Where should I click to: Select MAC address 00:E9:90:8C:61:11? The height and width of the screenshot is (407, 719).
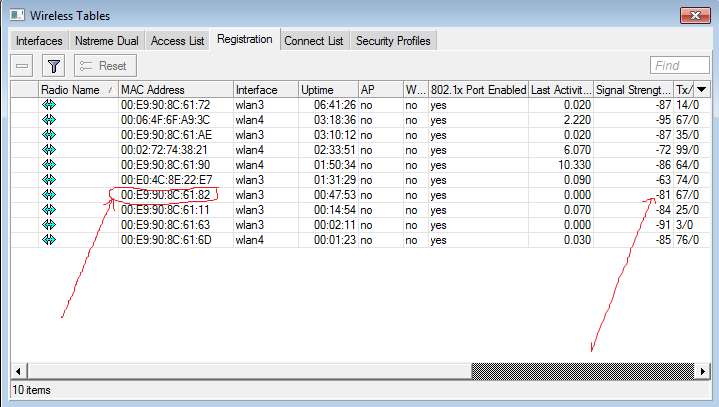click(x=165, y=210)
